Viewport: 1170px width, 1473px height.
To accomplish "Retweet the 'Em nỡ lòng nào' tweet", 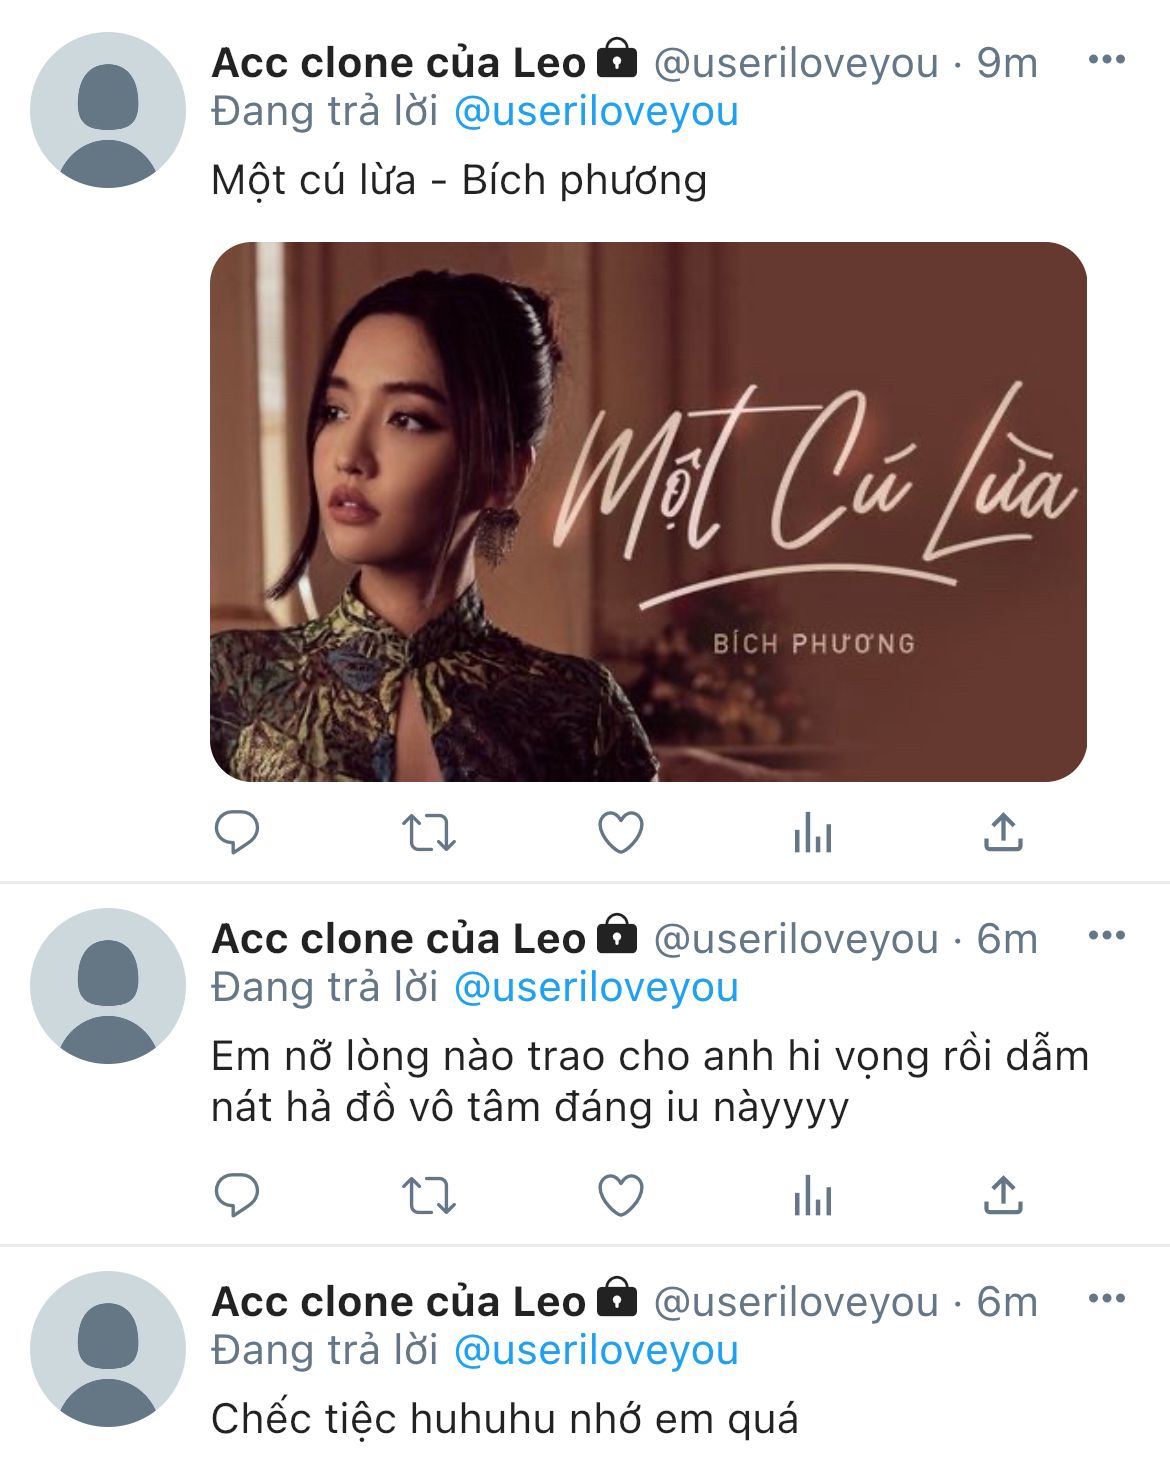I will pyautogui.click(x=428, y=1195).
